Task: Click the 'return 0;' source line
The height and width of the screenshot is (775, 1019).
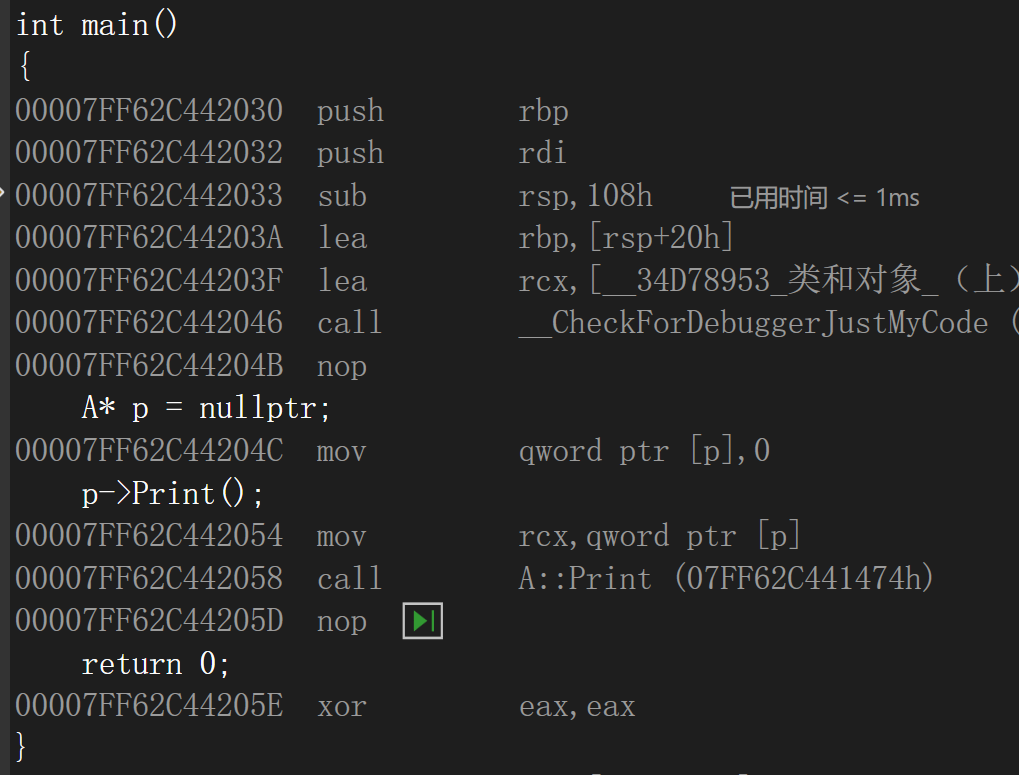Action: pos(155,664)
